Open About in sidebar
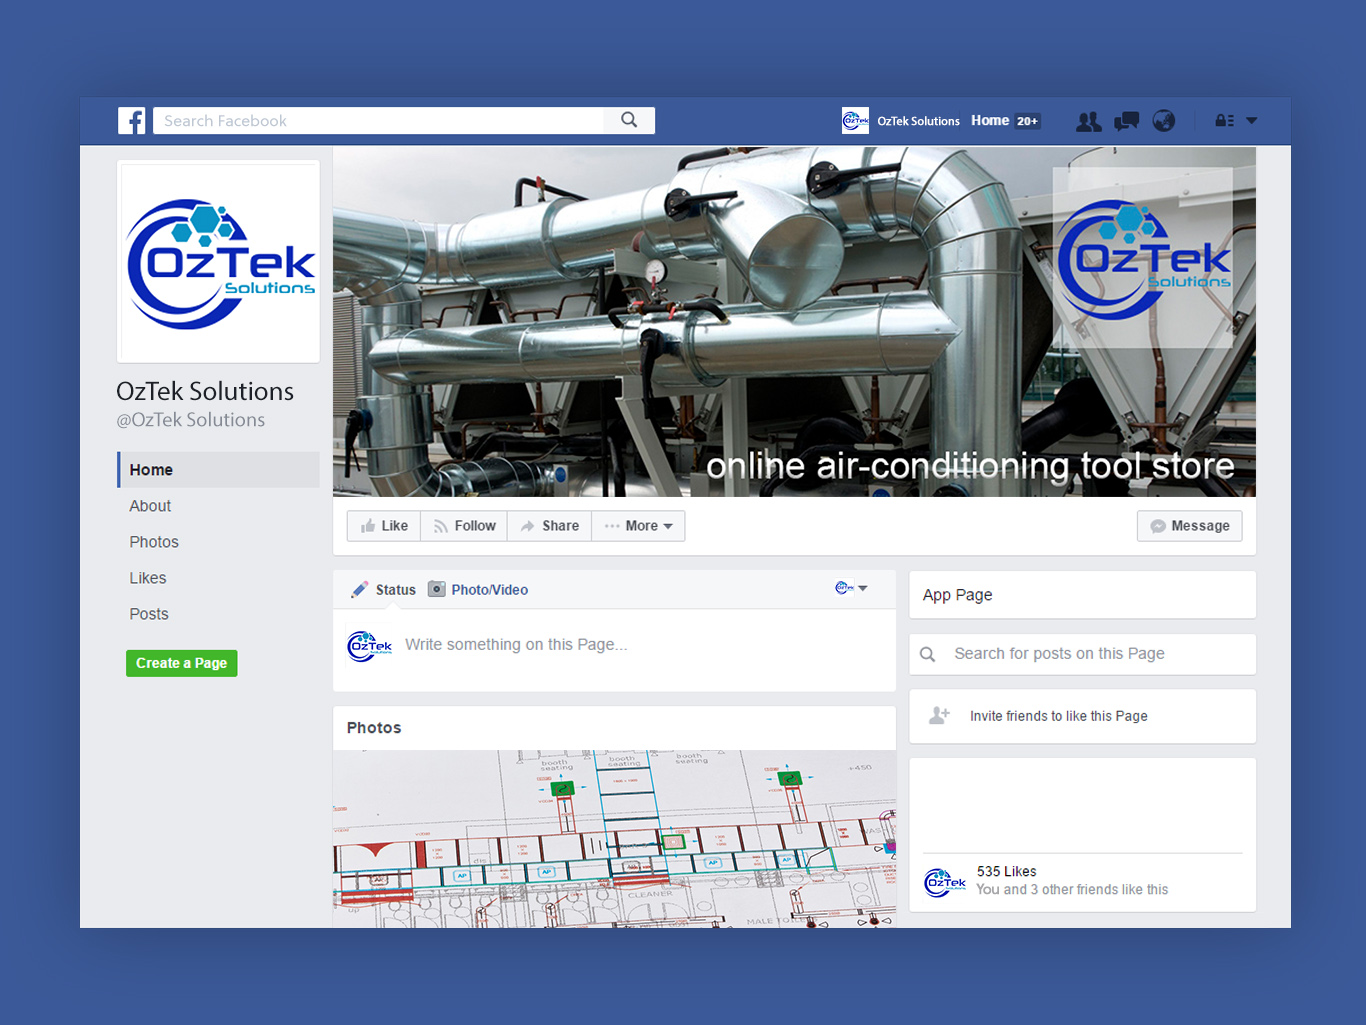1366x1025 pixels. click(150, 506)
